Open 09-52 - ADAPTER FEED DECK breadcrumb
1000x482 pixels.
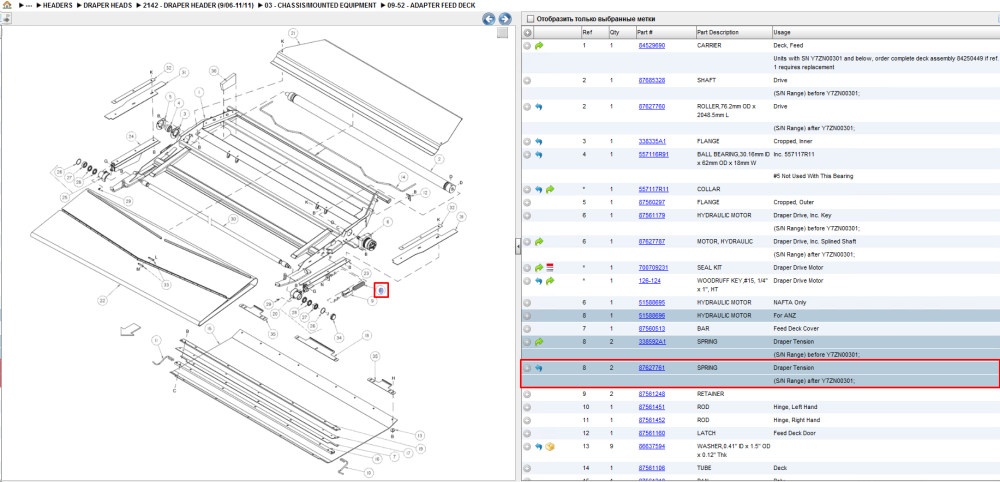pyautogui.click(x=431, y=5)
